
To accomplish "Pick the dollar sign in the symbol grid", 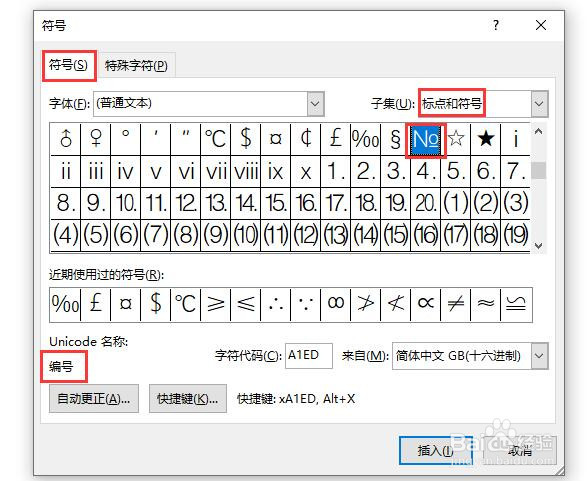I will [246, 139].
